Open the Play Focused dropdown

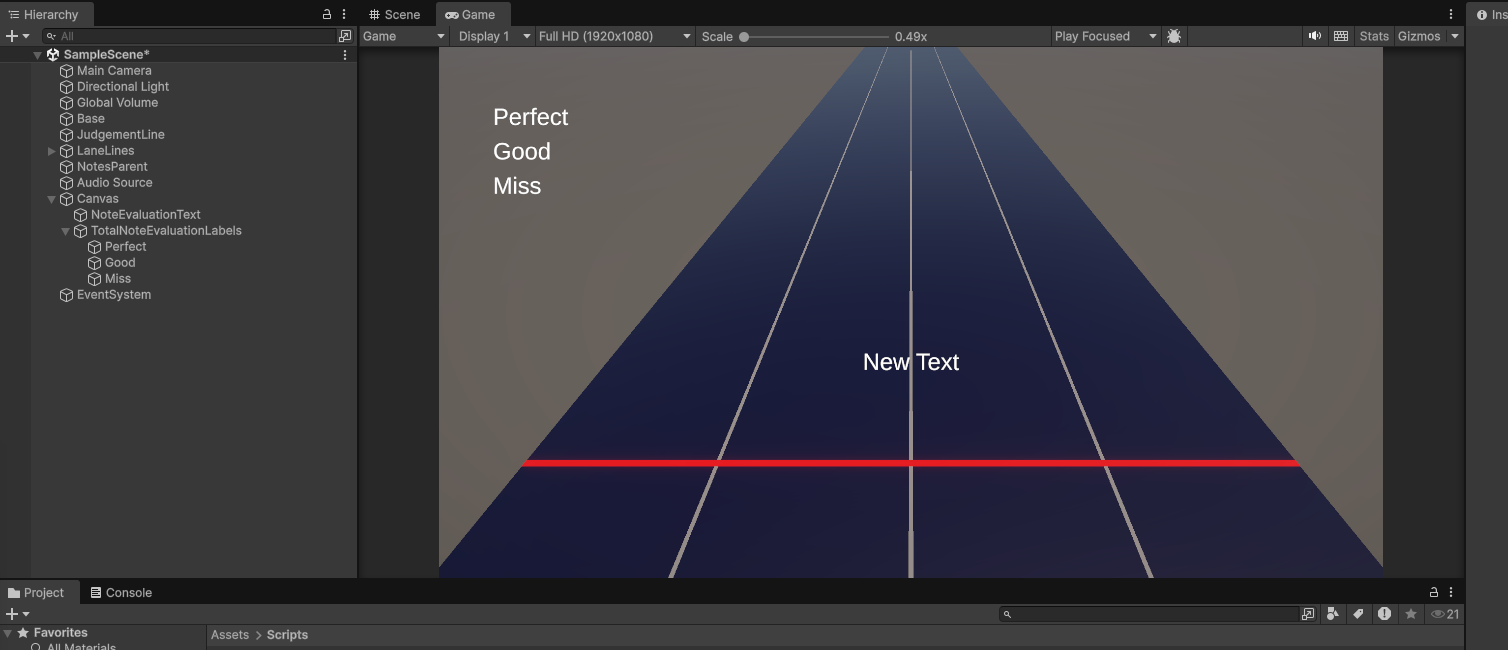1105,36
